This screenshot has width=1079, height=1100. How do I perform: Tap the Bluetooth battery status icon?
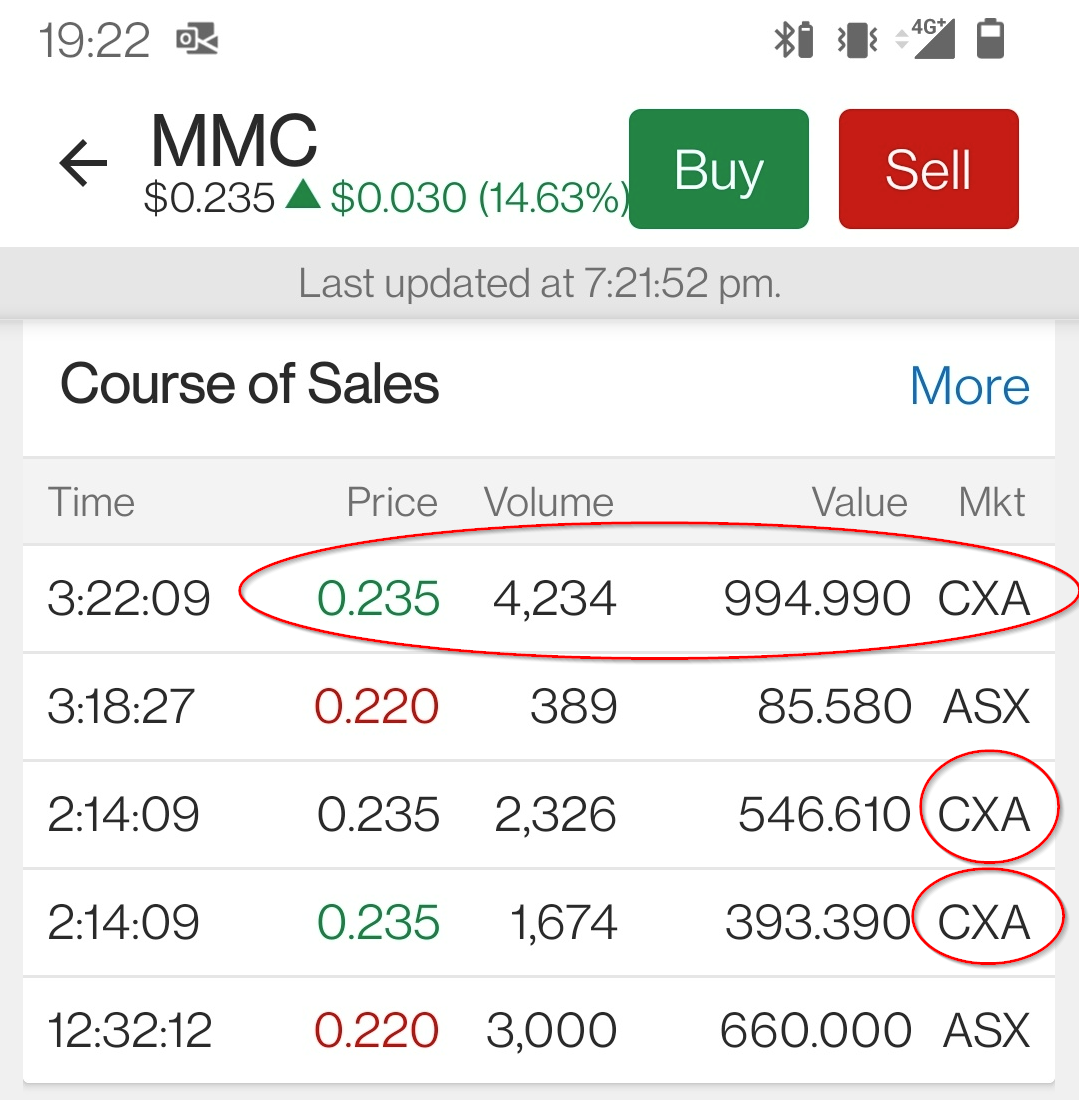793,40
